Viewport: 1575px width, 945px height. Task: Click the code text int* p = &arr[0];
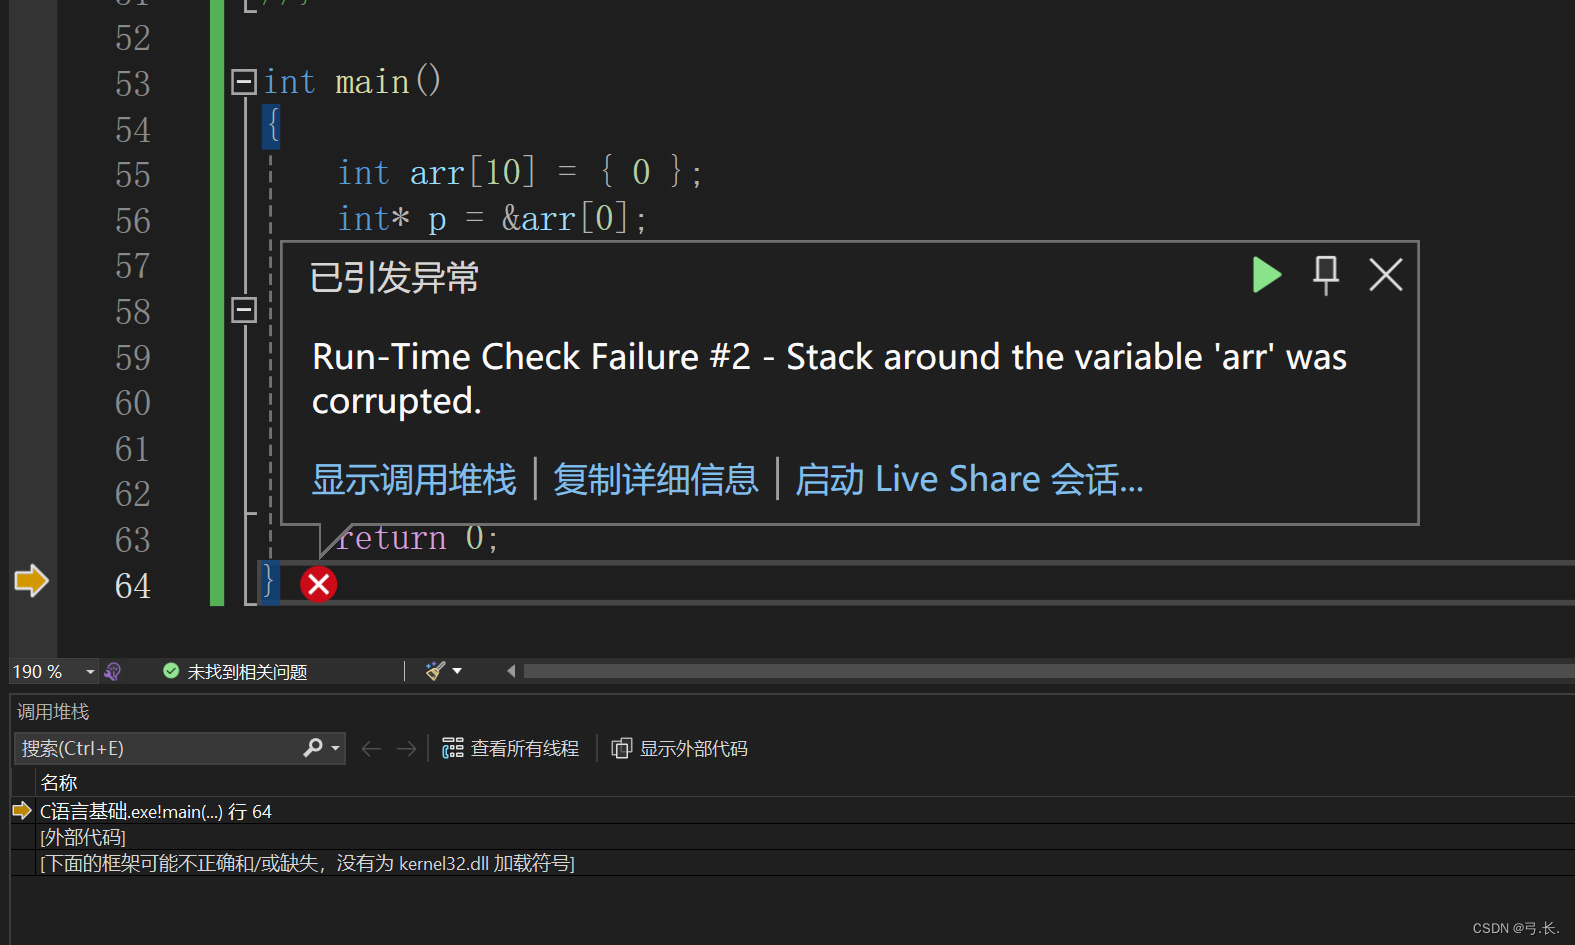click(x=492, y=218)
